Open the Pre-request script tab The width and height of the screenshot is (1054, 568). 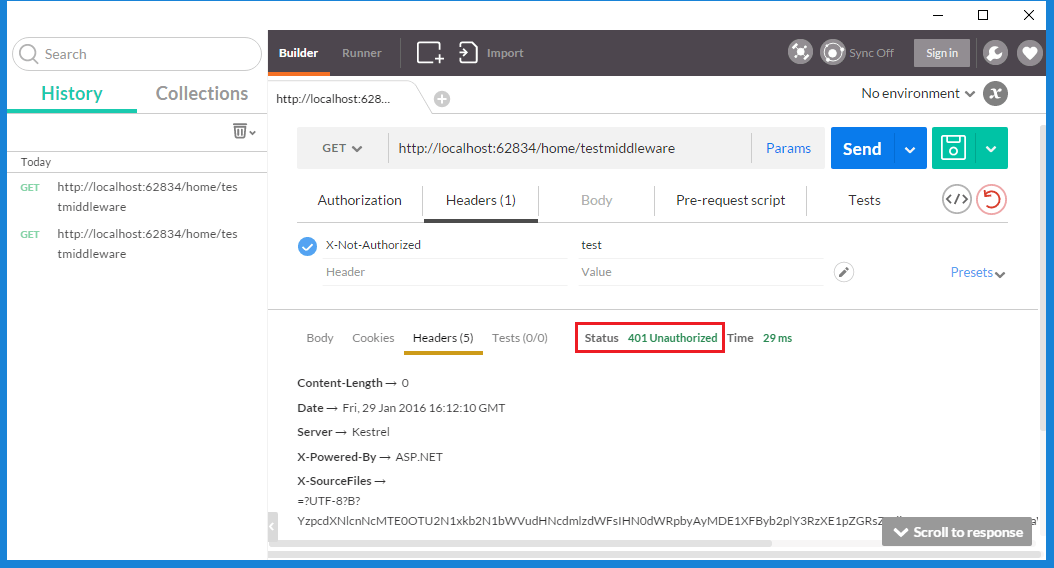click(x=731, y=200)
